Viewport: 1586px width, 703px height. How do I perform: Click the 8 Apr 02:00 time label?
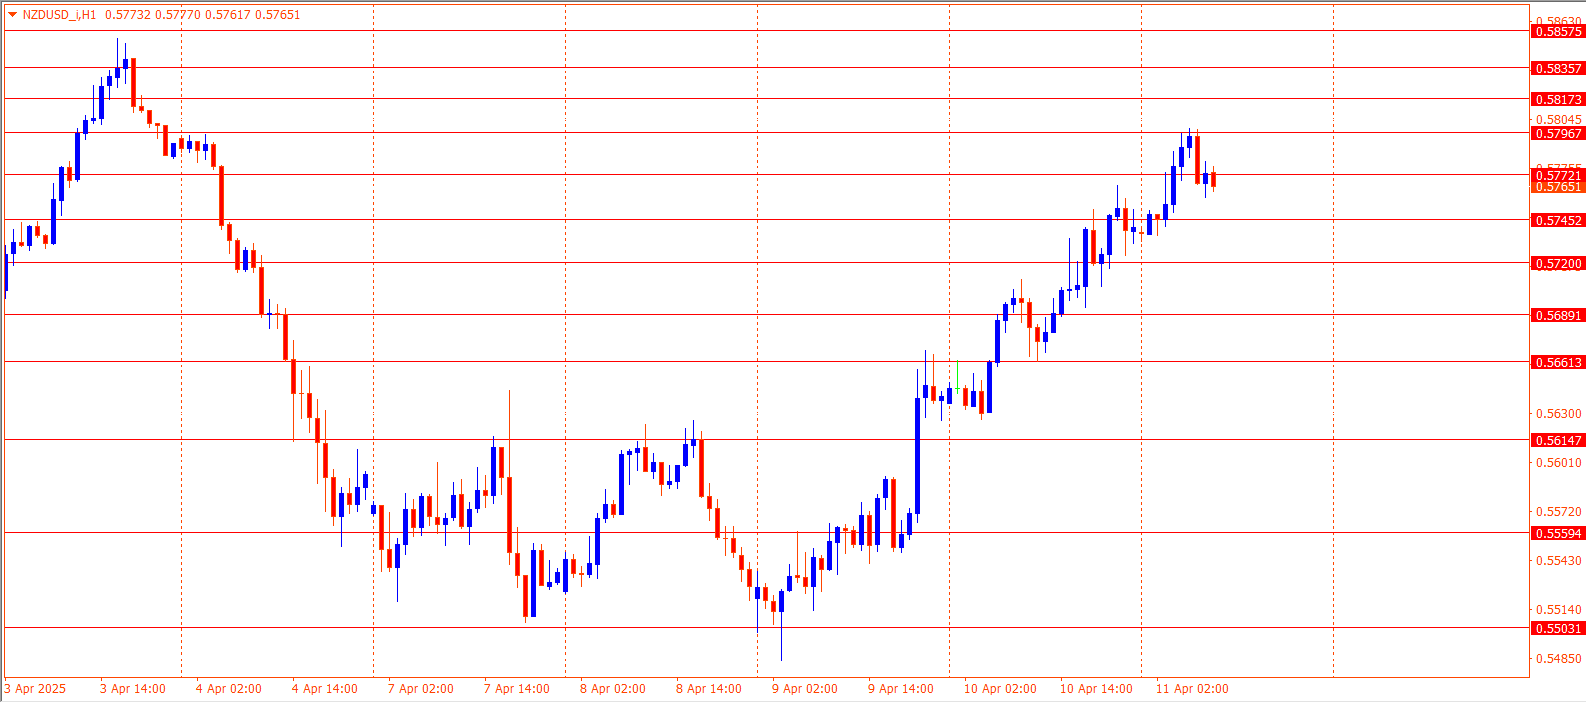click(x=613, y=689)
